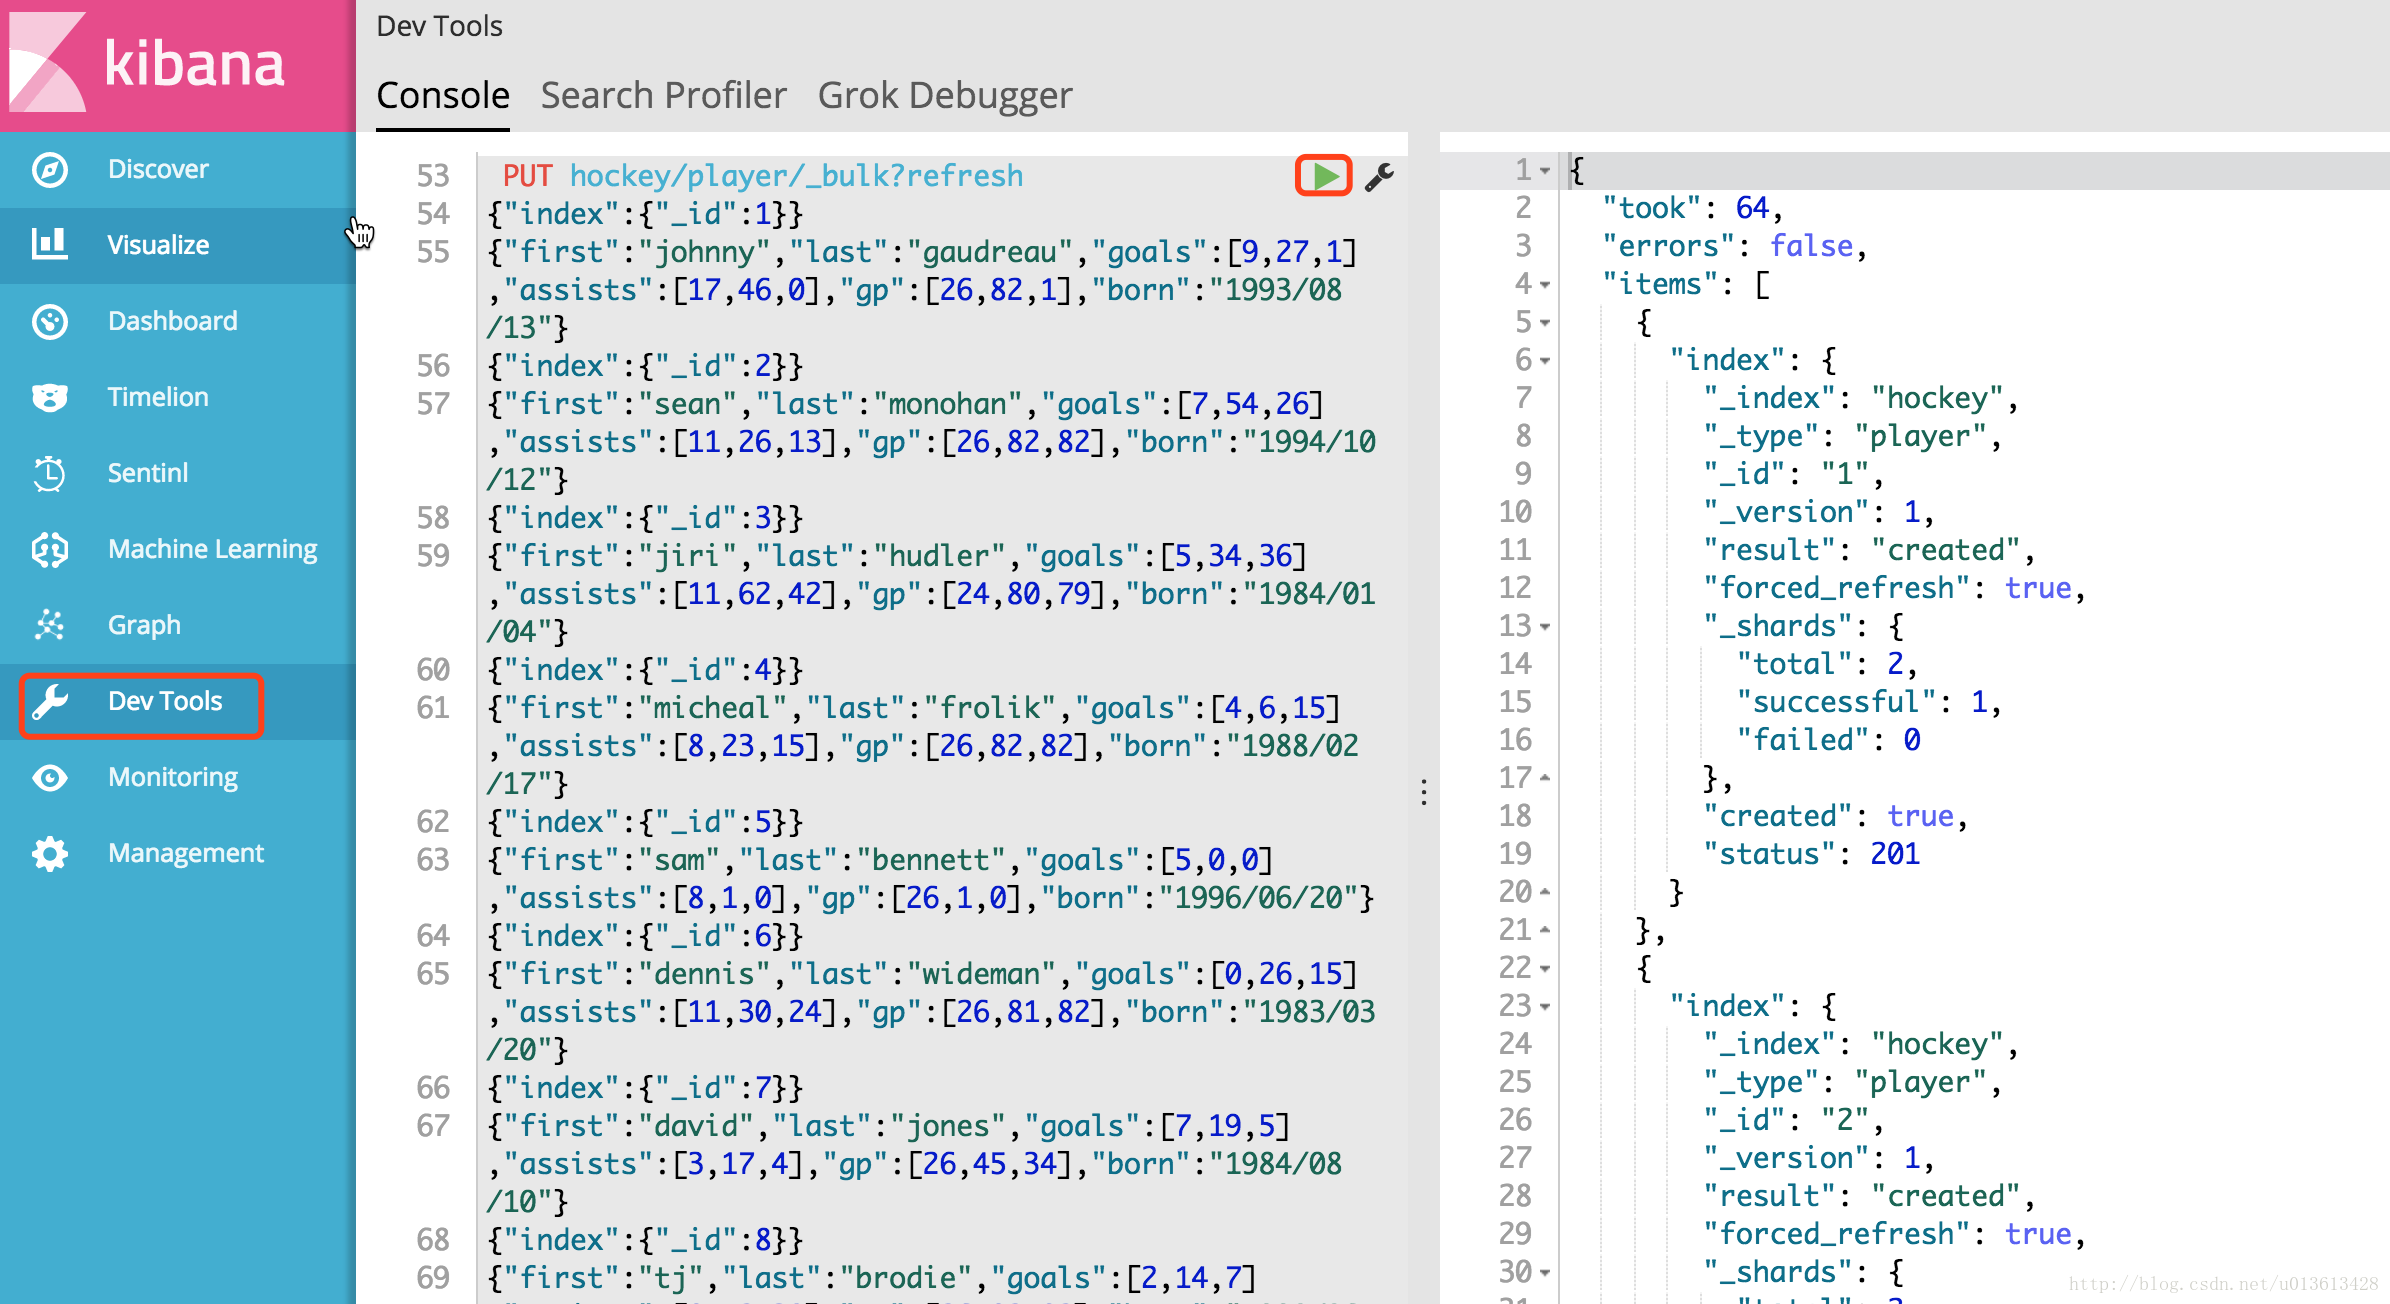Screen dimensions: 2390x1304
Task: Click the Monitoring icon
Action: 50,777
